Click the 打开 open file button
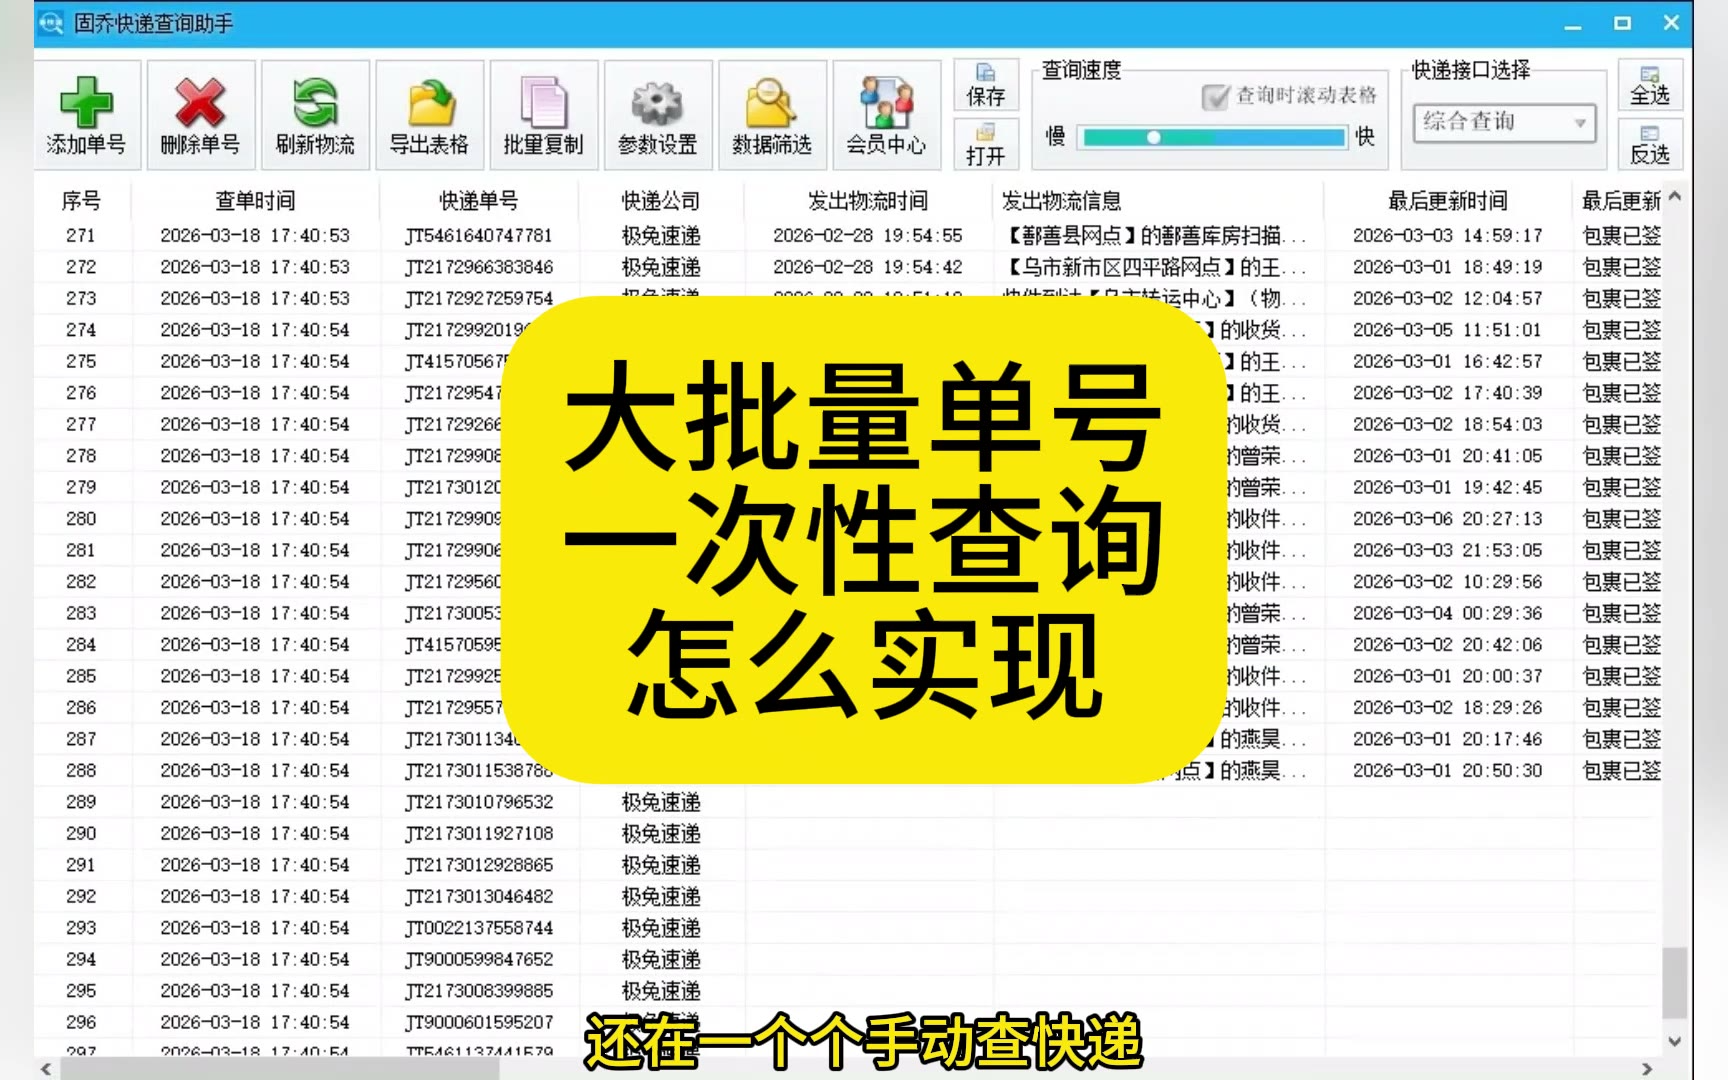Image resolution: width=1728 pixels, height=1080 pixels. (x=985, y=144)
